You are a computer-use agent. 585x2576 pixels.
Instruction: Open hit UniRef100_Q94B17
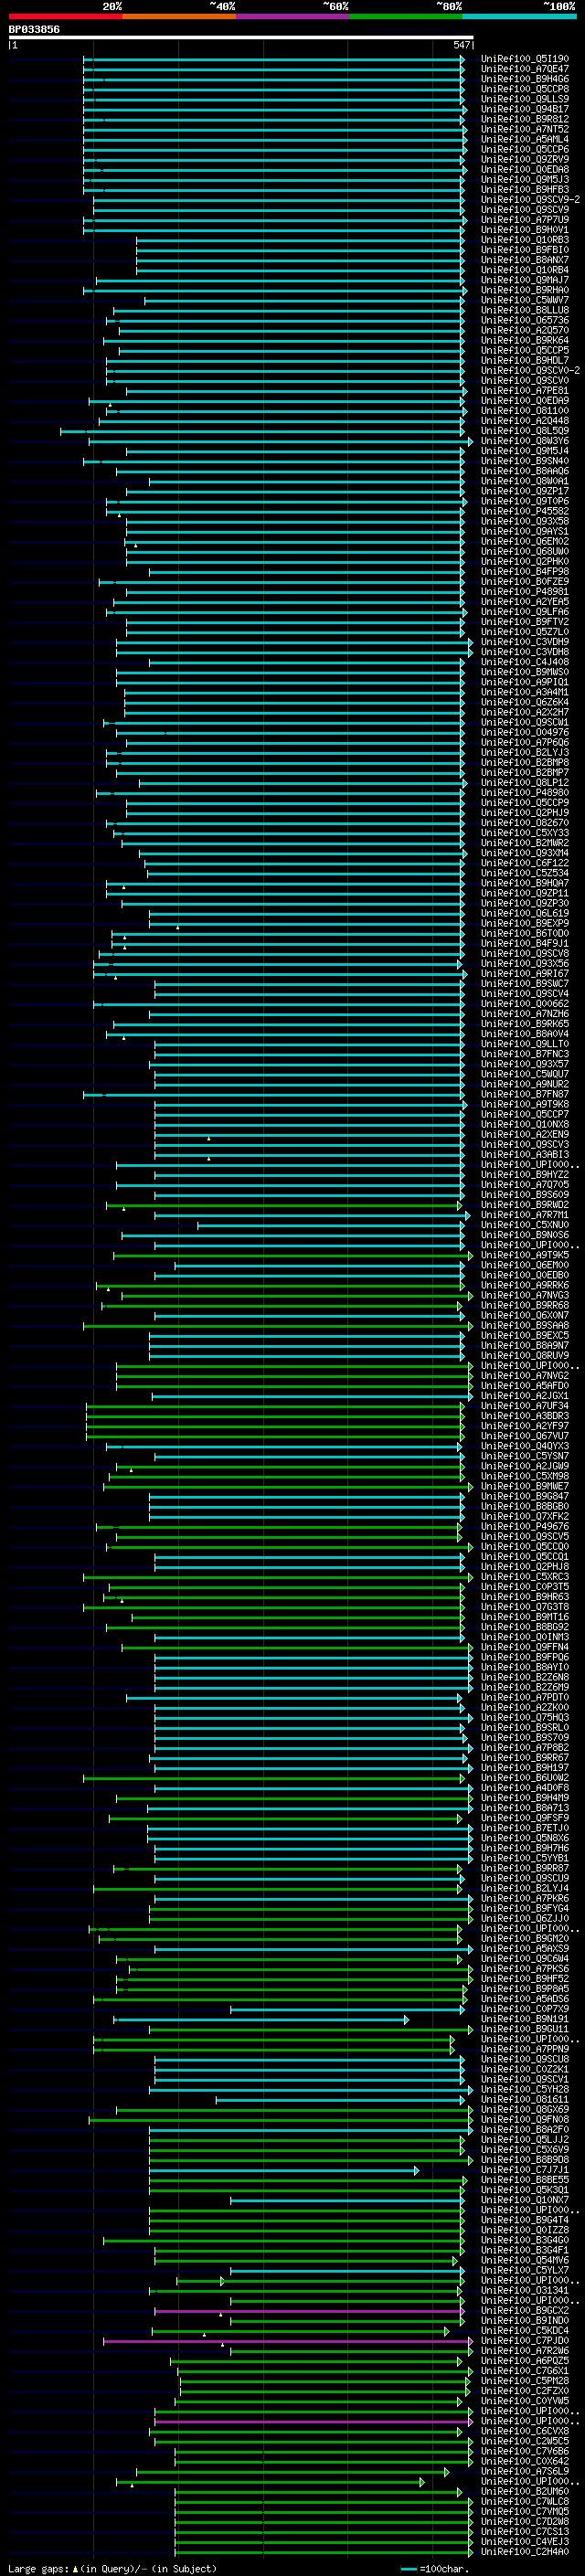click(x=524, y=109)
